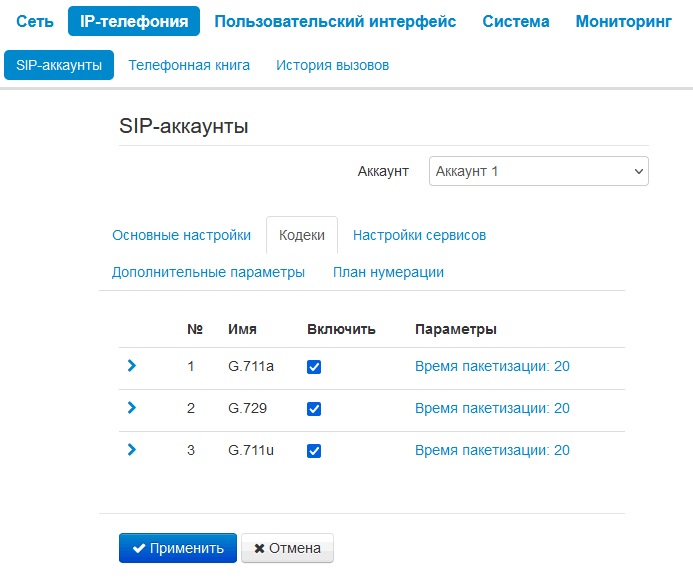This screenshot has height=579, width=693.
Task: Disable the G.711a codec checkbox
Action: pyautogui.click(x=314, y=367)
